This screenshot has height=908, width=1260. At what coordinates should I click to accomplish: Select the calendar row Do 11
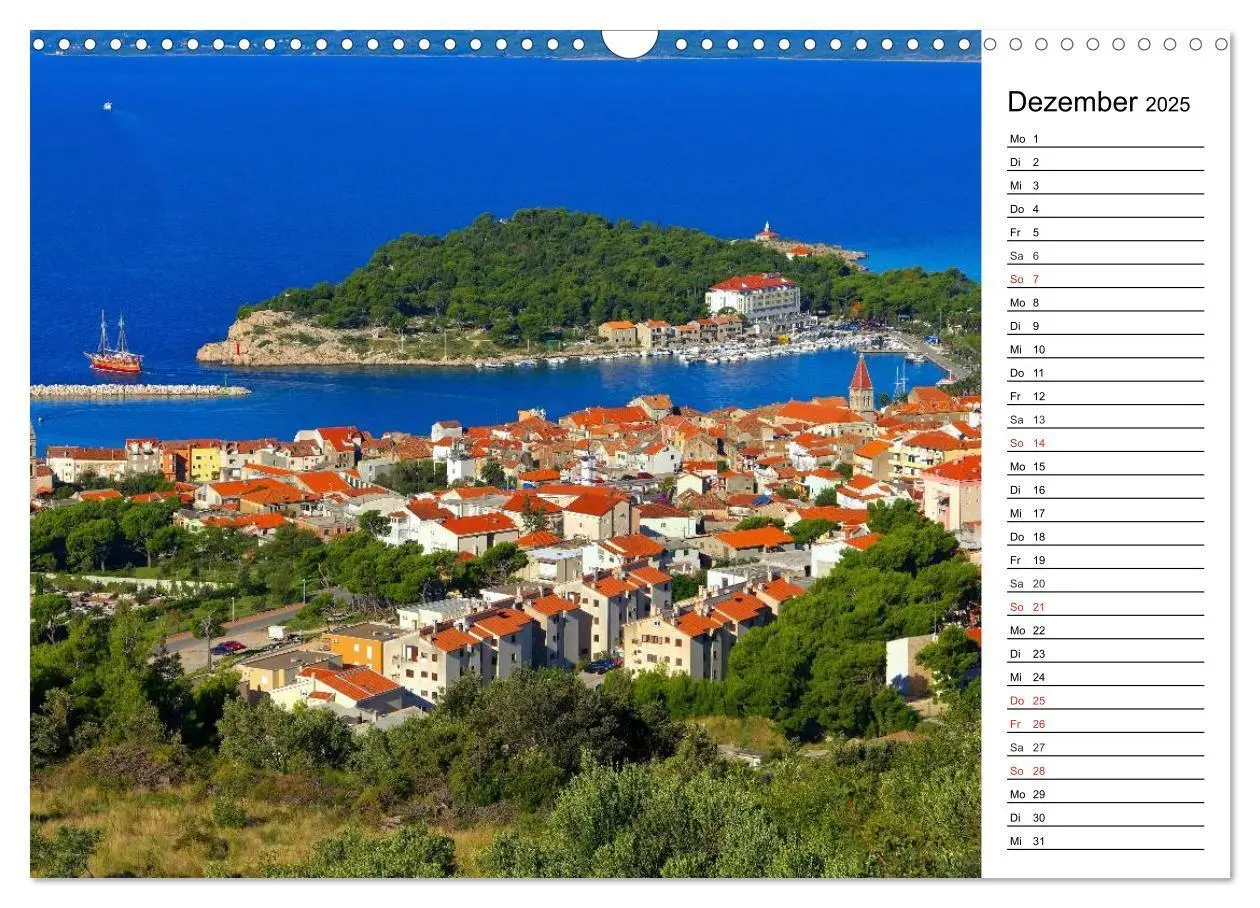[x=1105, y=373]
